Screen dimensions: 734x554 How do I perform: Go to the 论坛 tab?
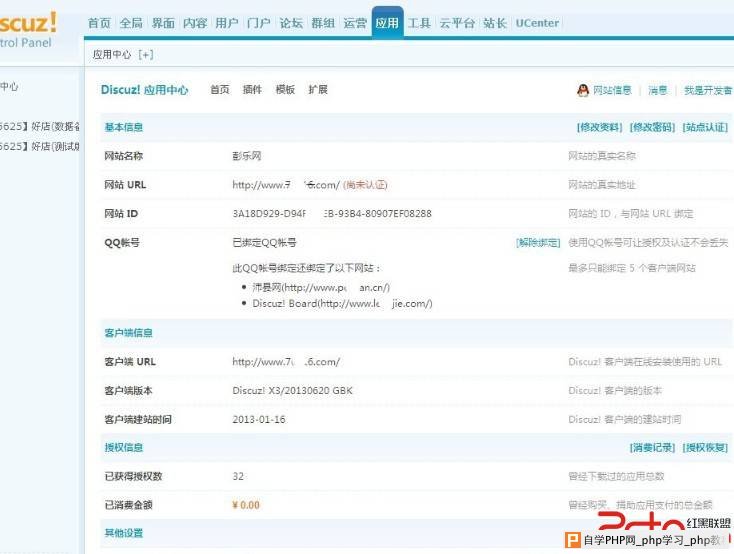coord(291,23)
